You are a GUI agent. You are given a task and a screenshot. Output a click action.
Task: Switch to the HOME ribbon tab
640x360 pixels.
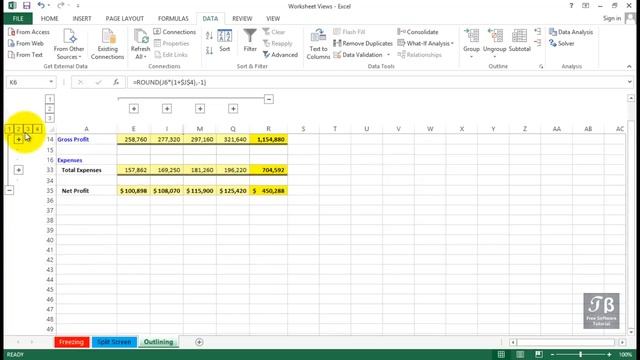[x=49, y=19]
